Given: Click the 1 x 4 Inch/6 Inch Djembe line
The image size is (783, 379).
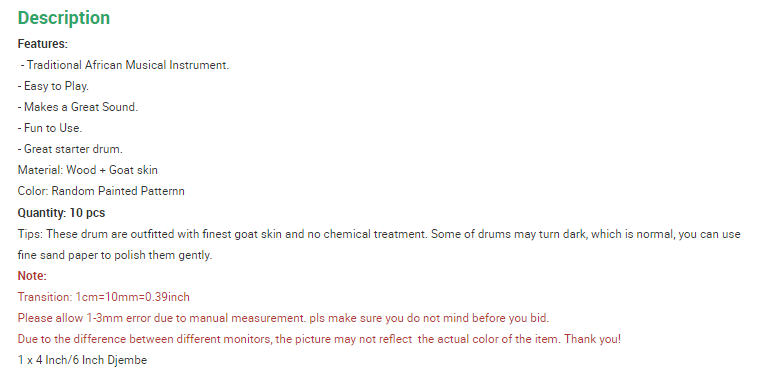Looking at the screenshot, I should click(82, 360).
